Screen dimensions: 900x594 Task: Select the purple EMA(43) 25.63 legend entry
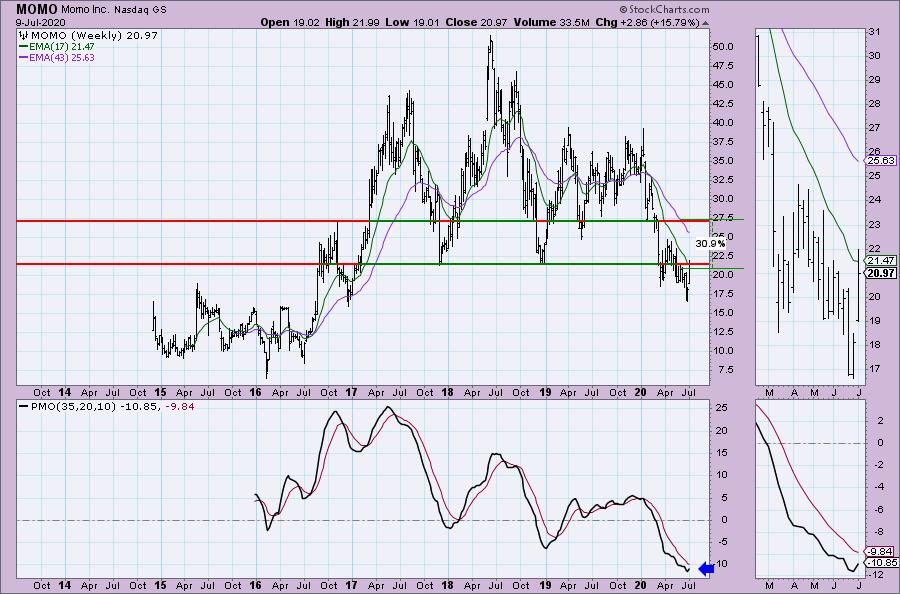pyautogui.click(x=57, y=57)
